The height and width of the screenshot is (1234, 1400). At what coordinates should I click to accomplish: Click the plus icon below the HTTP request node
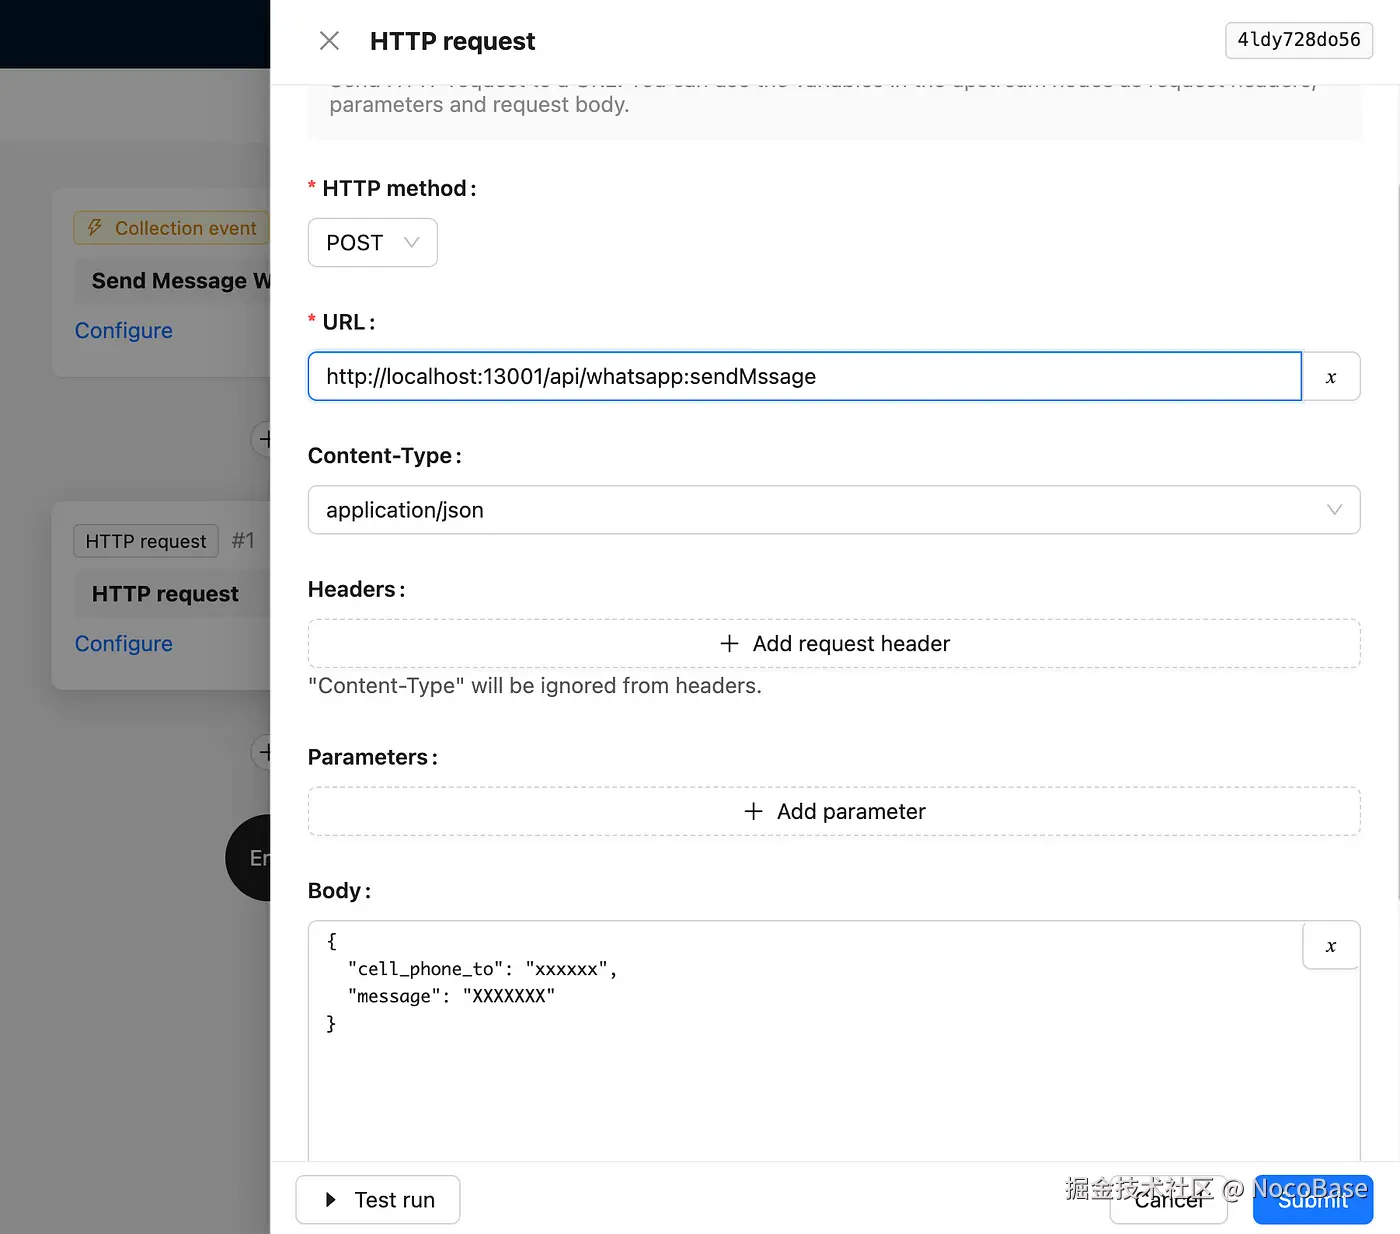pyautogui.click(x=266, y=752)
